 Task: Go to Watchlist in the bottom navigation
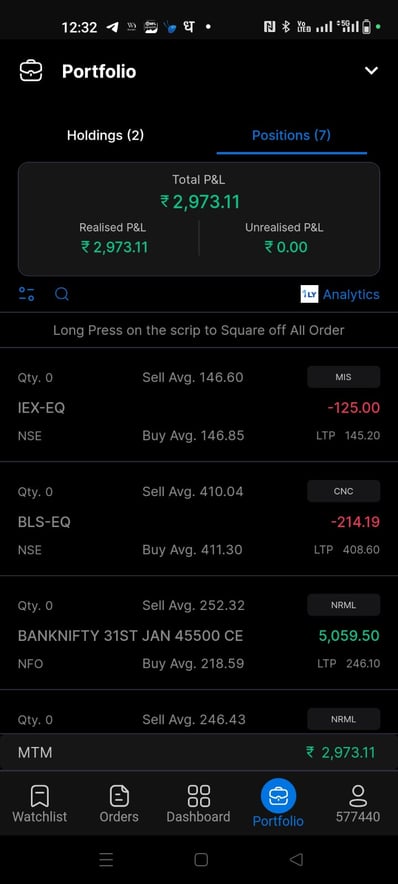pyautogui.click(x=39, y=804)
